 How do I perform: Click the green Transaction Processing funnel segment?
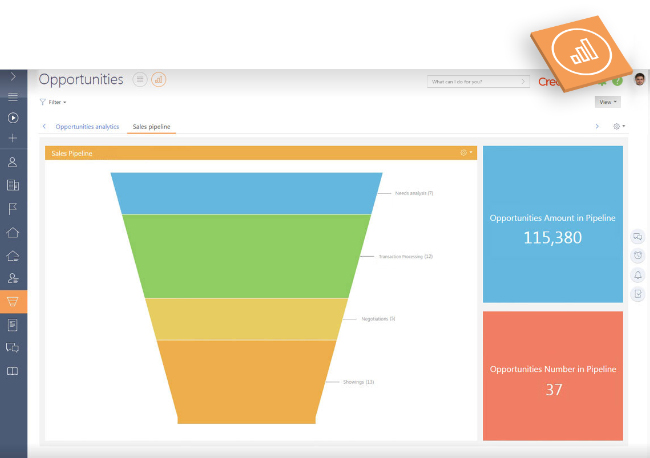[246, 256]
